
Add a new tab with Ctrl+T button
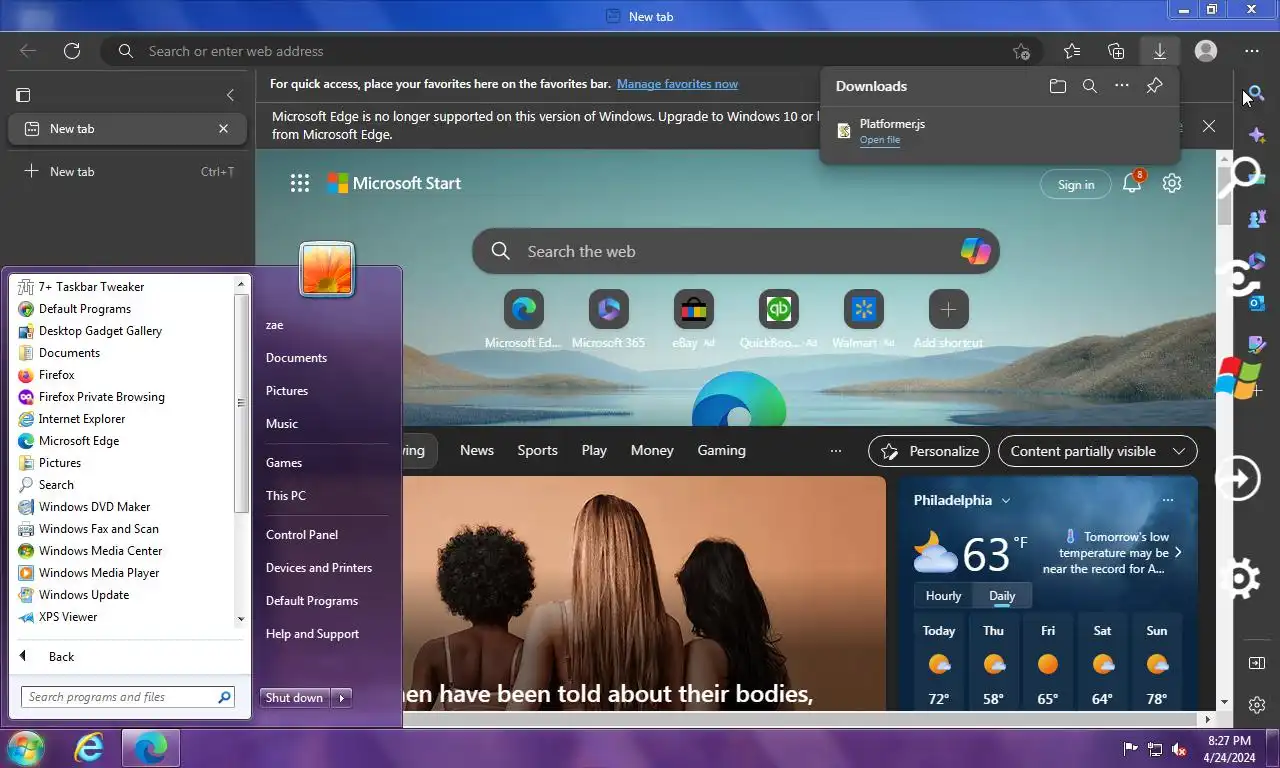(127, 171)
